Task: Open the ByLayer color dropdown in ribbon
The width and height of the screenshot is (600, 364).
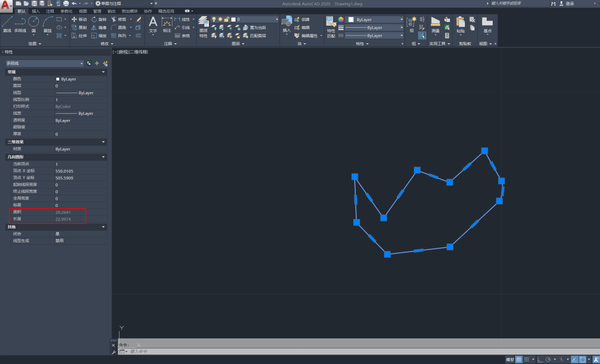Action: (x=375, y=19)
